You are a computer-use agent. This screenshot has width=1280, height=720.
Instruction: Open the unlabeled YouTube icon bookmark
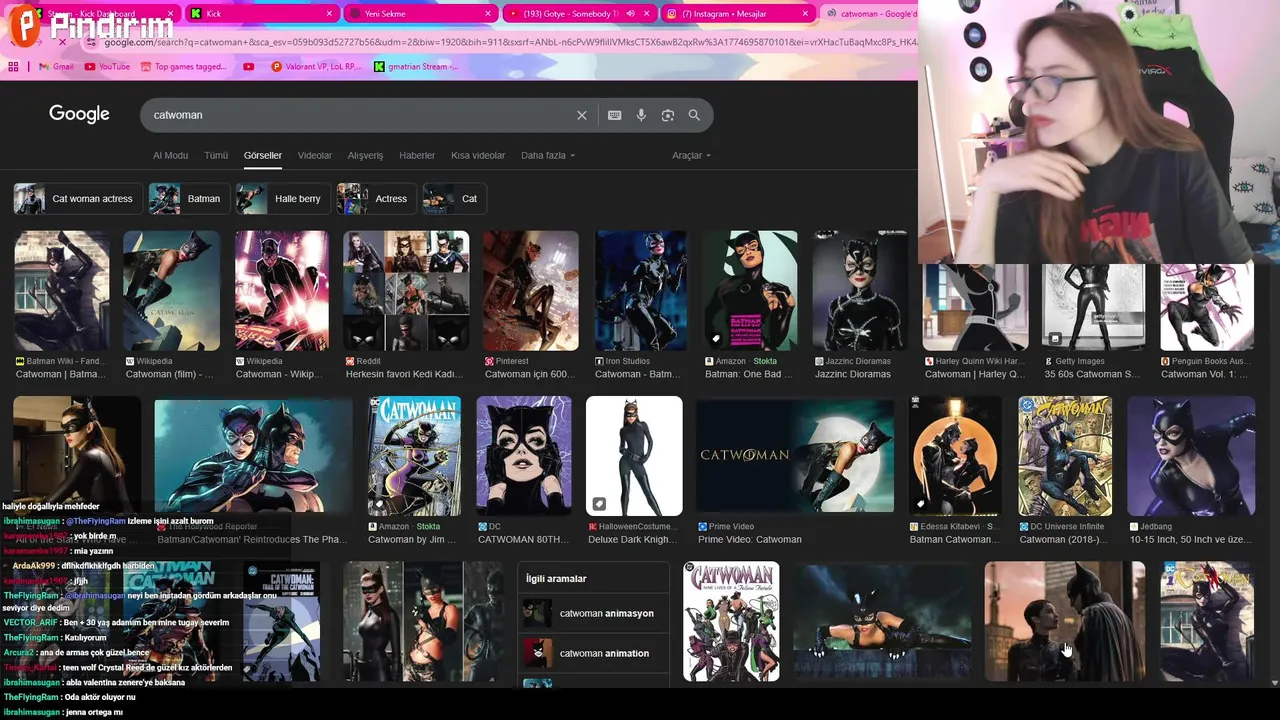coord(249,67)
